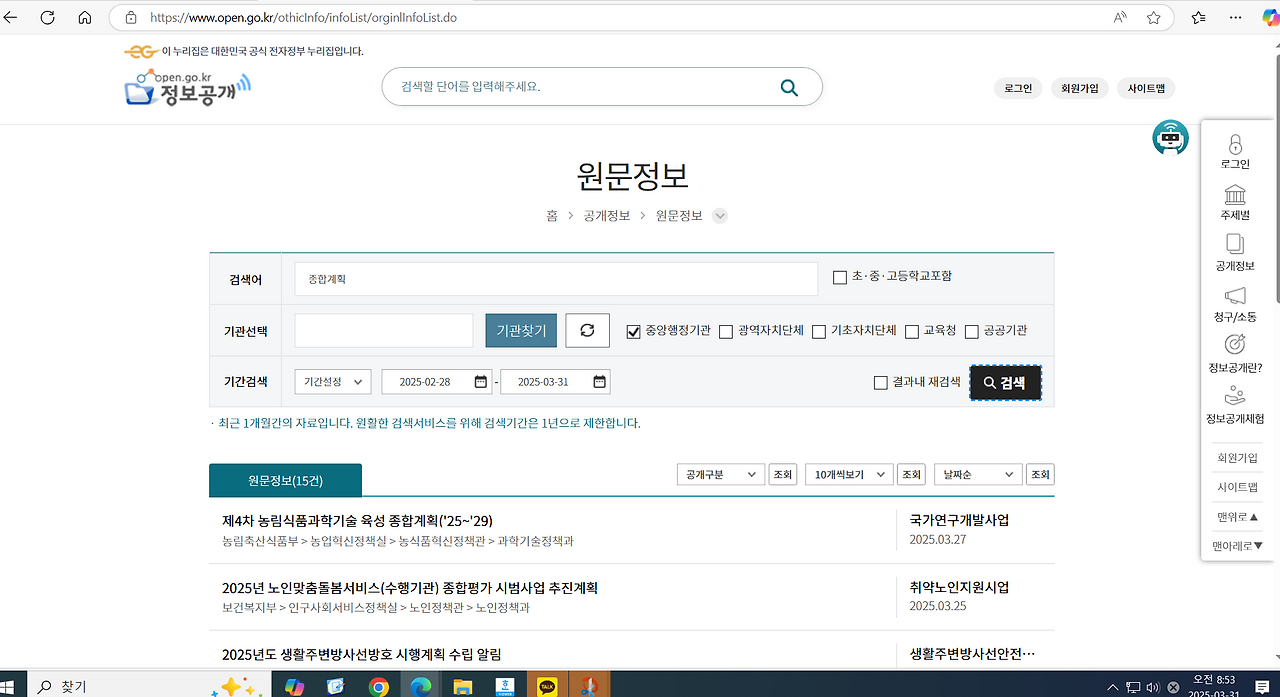Image resolution: width=1280 pixels, height=697 pixels.
Task: Click the 기관찾기 button
Action: pos(521,330)
